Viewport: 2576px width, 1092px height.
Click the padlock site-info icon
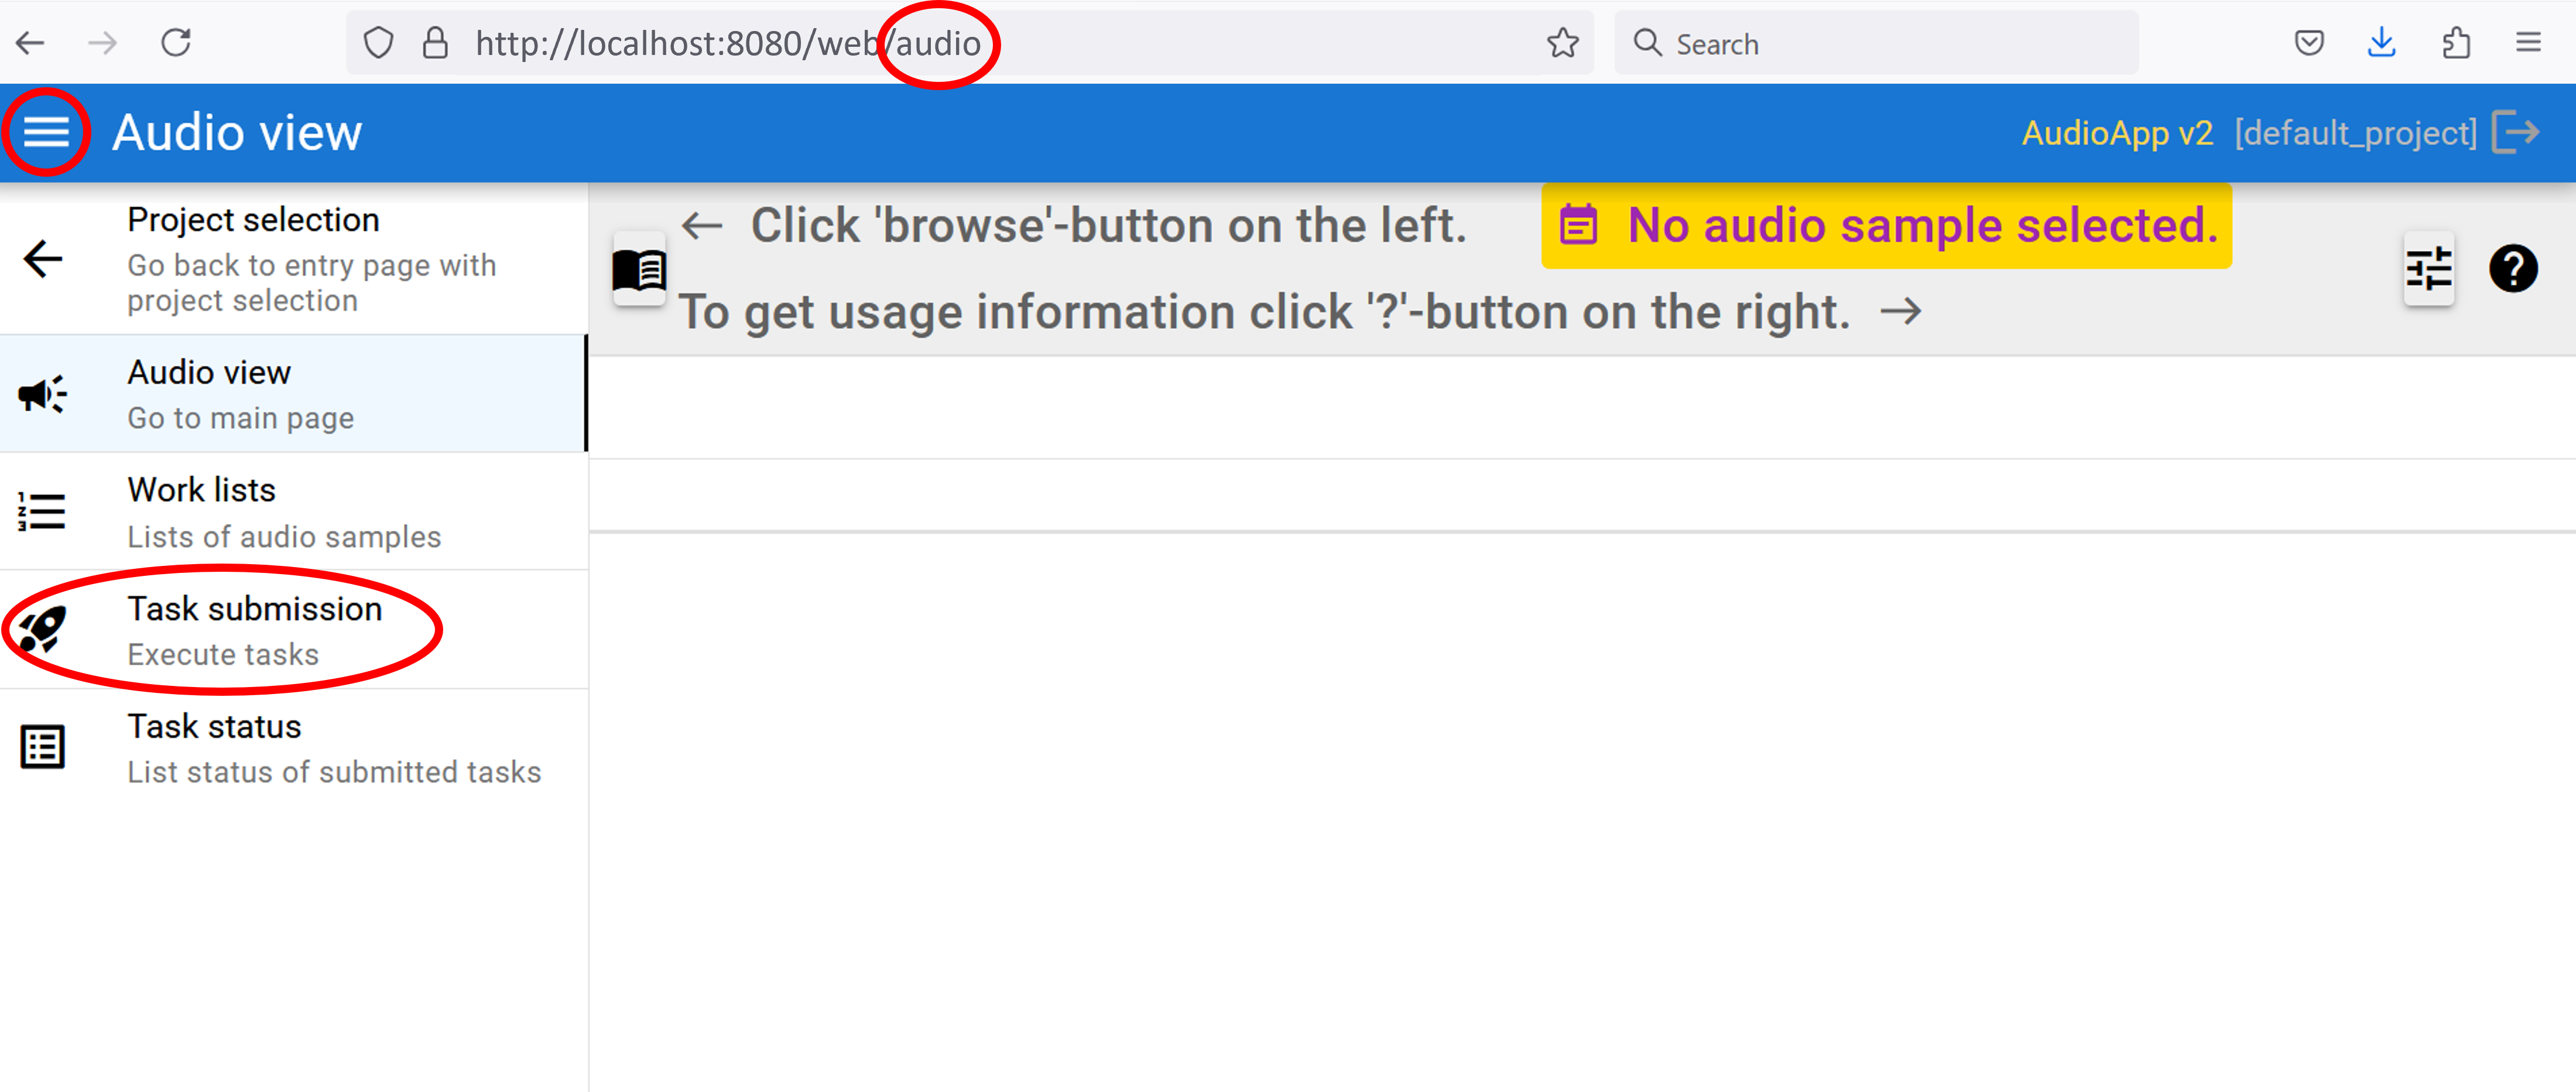coord(435,43)
